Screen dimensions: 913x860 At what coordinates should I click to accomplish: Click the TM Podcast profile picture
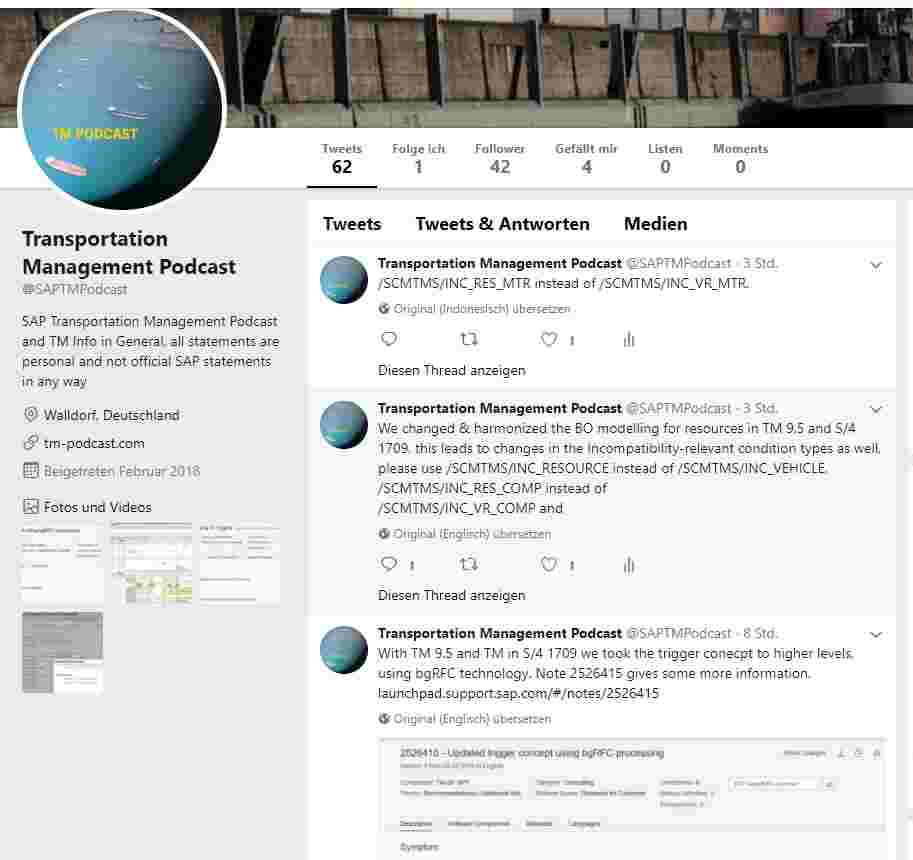(x=122, y=110)
